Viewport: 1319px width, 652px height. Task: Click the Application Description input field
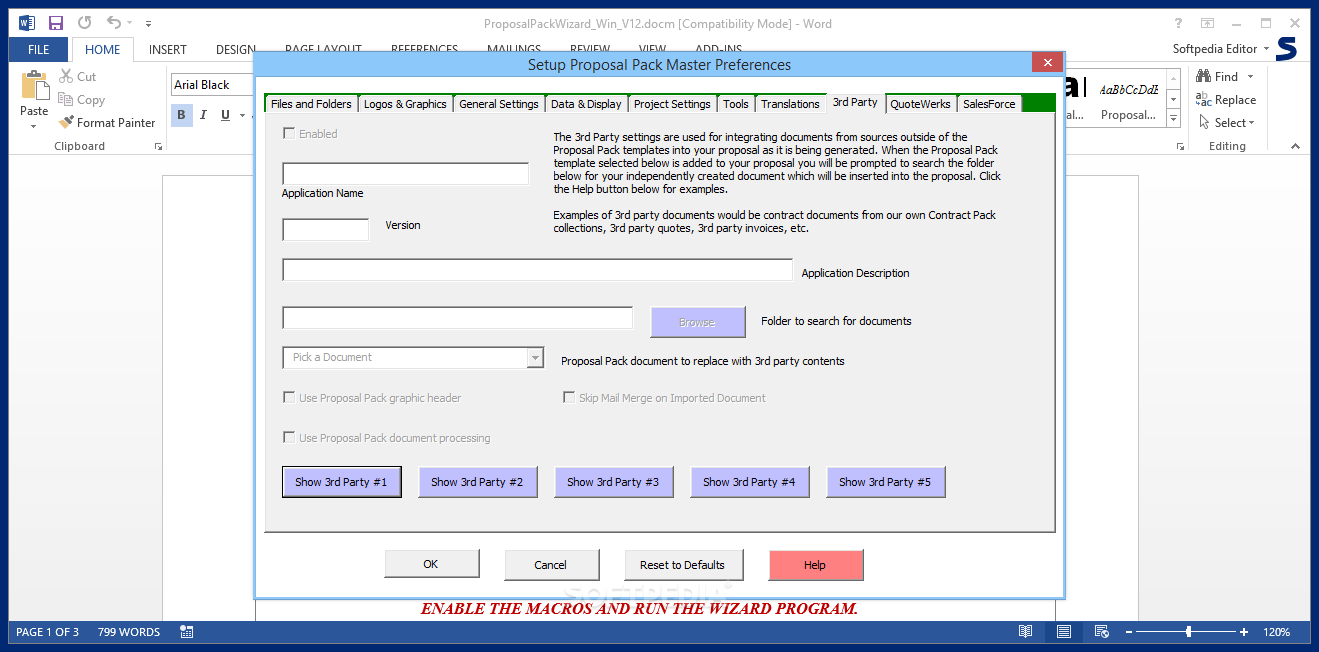click(x=538, y=269)
